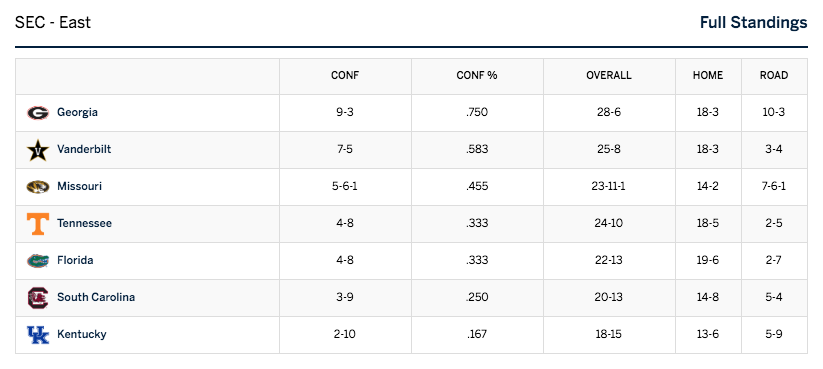This screenshot has height=369, width=823.
Task: Open the Georgia team page link
Action: click(77, 112)
